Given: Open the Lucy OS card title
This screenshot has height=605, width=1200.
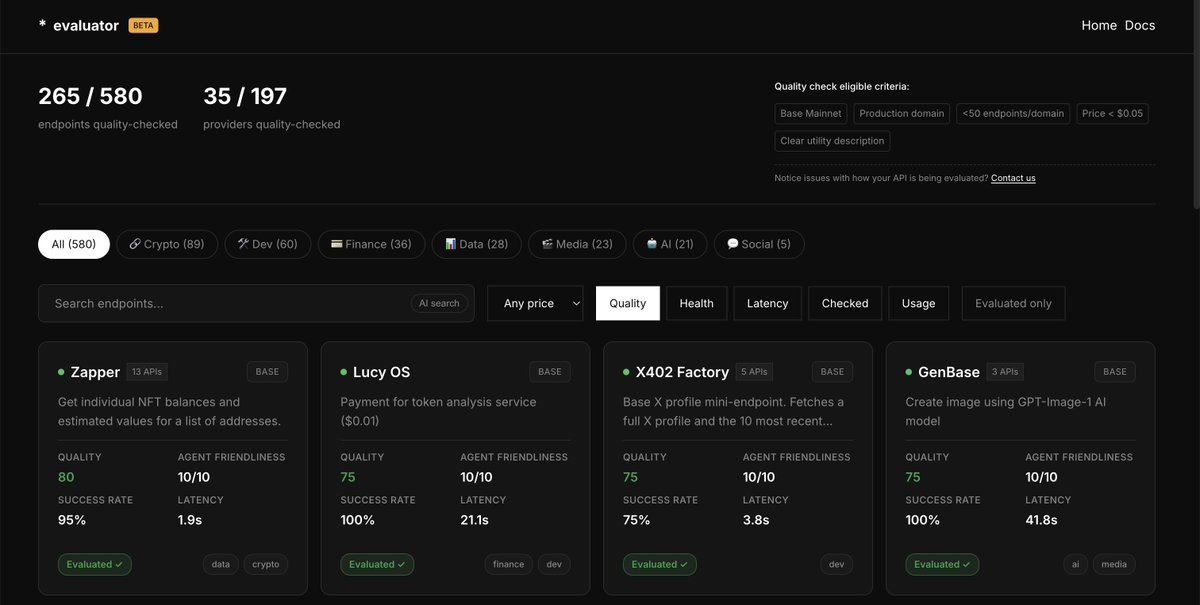Looking at the screenshot, I should pyautogui.click(x=382, y=372).
